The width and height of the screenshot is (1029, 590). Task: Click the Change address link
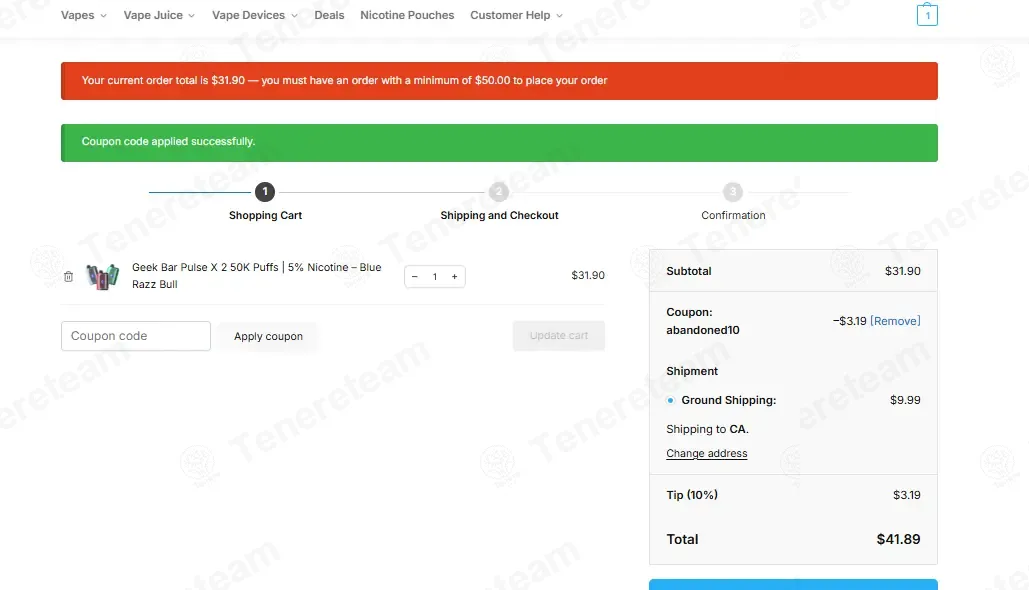coord(707,453)
